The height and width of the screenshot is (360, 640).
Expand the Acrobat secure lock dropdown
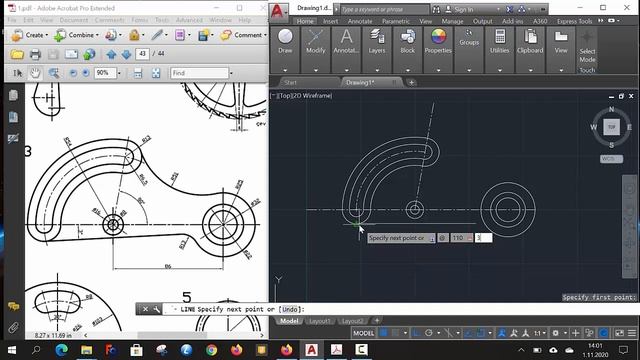(142, 35)
